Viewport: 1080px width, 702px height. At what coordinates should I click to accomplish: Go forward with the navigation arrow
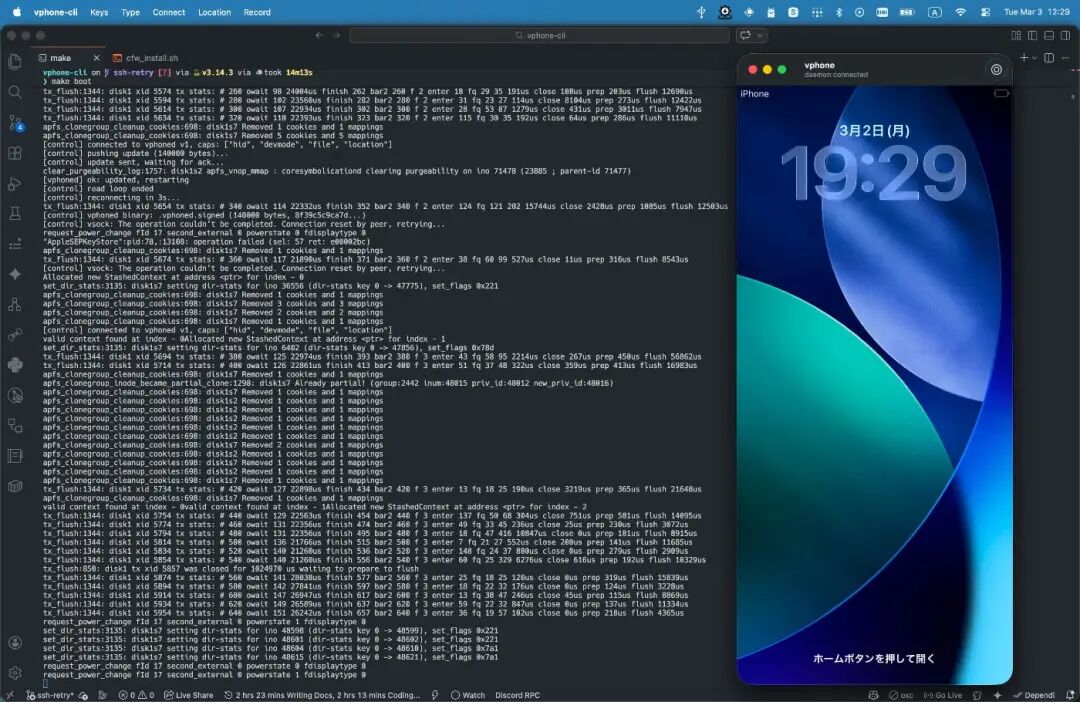(336, 35)
